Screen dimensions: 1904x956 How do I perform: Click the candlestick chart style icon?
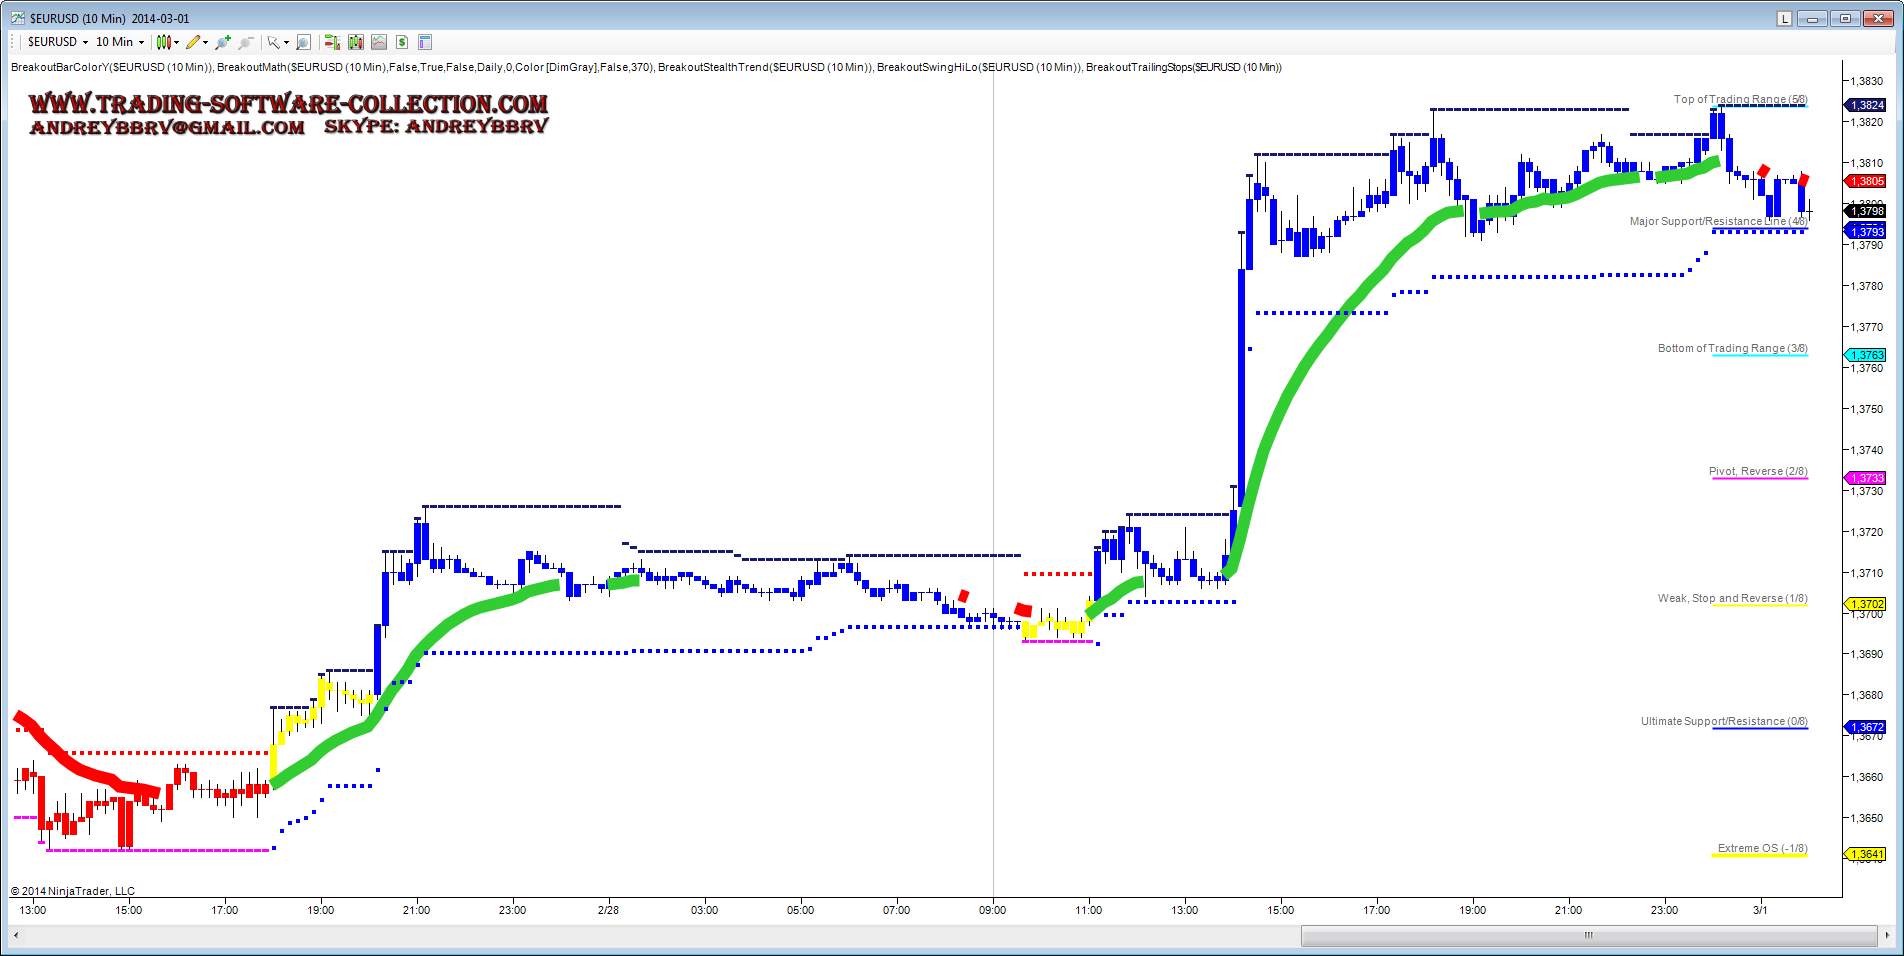[x=164, y=42]
